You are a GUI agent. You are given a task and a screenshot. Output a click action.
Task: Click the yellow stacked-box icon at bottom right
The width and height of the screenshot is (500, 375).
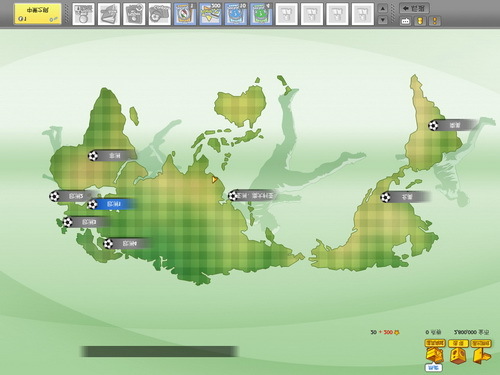[x=435, y=351]
